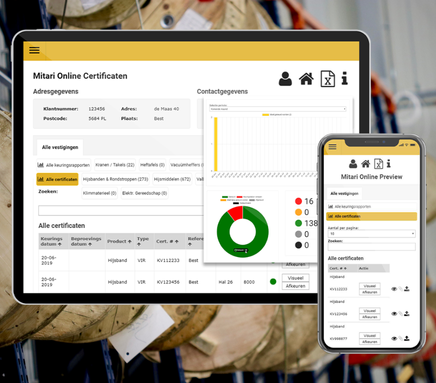Open the user profile icon on the tablet

[285, 79]
